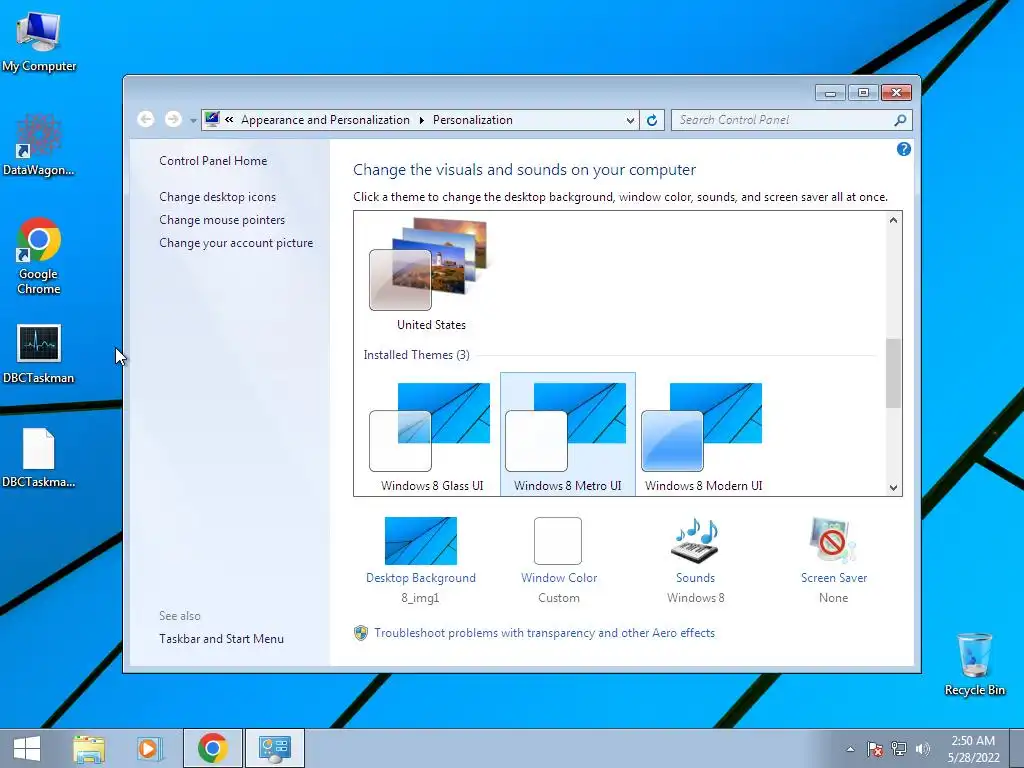Launch Google Chrome desktop shortcut

[x=39, y=255]
